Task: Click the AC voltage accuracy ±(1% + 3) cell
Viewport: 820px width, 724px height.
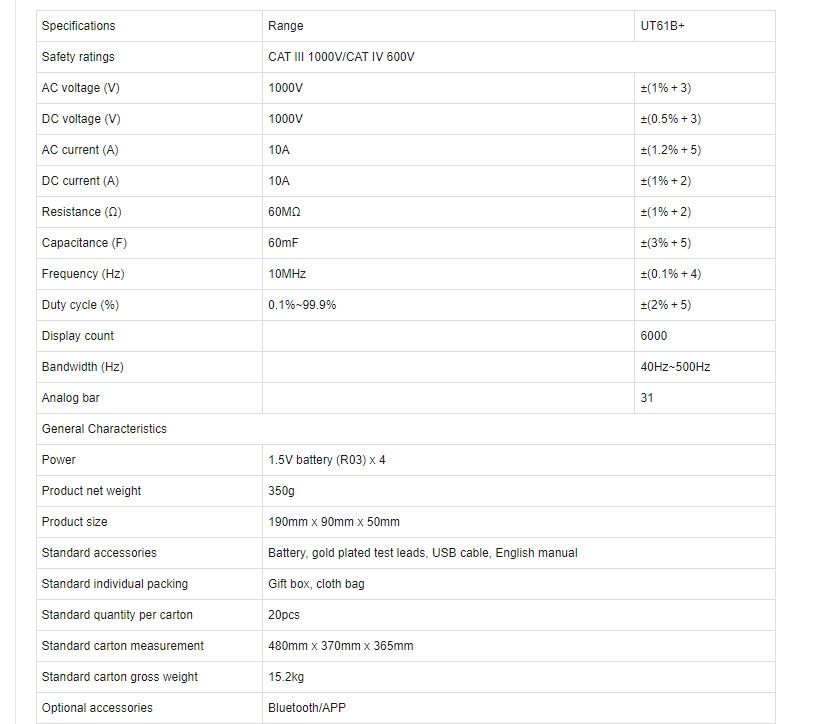Action: pos(704,88)
